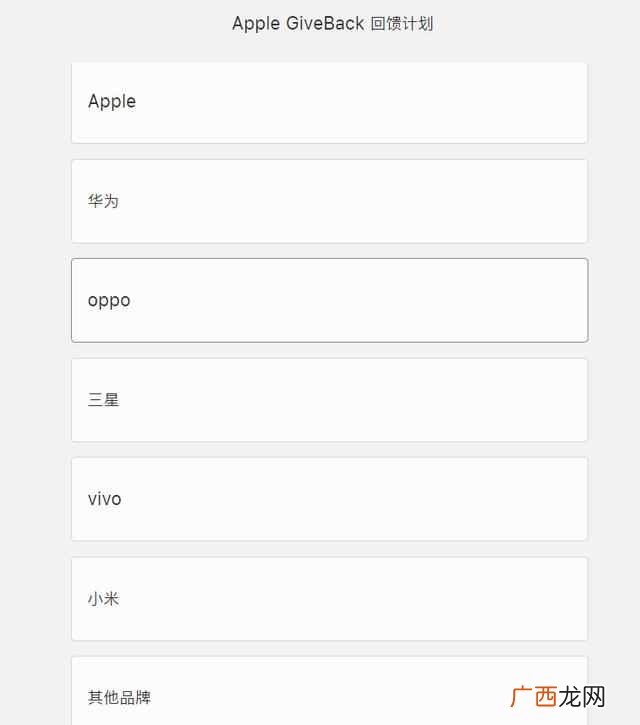640x725 pixels.
Task: Click the vivo text label
Action: coord(105,499)
